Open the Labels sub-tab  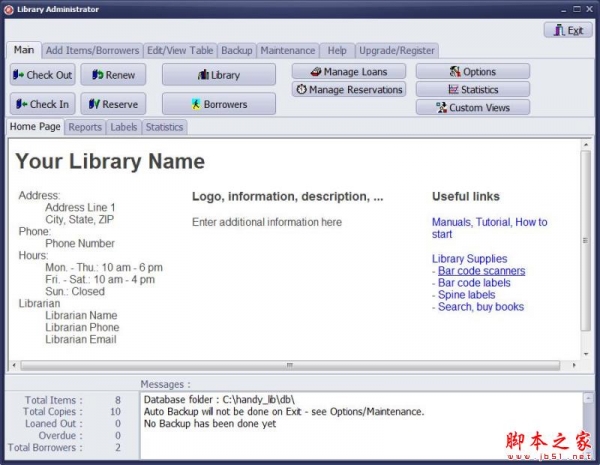coord(124,127)
